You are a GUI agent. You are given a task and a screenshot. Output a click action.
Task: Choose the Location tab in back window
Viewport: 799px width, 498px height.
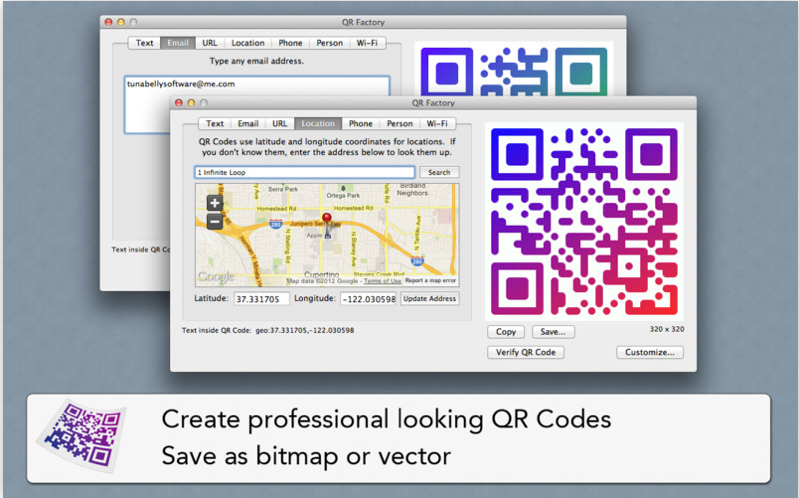tap(248, 43)
